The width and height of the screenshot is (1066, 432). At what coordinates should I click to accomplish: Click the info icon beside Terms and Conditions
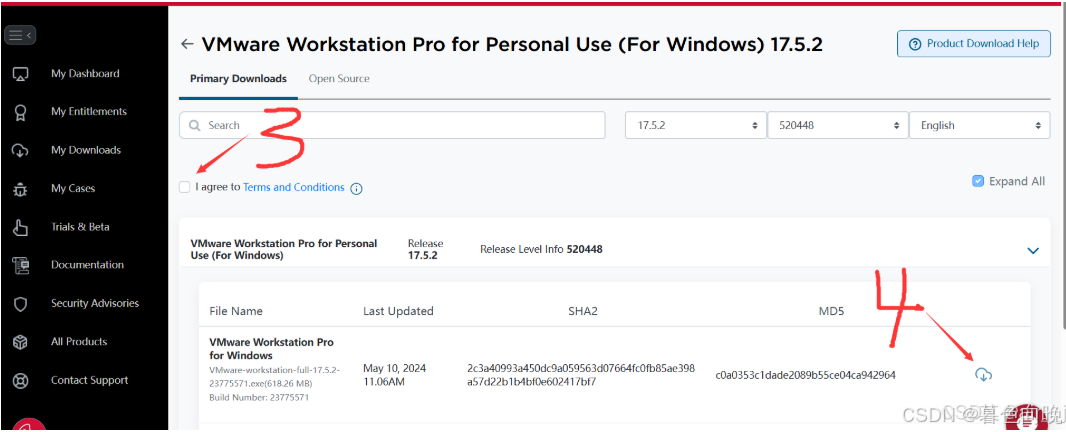tap(356, 188)
